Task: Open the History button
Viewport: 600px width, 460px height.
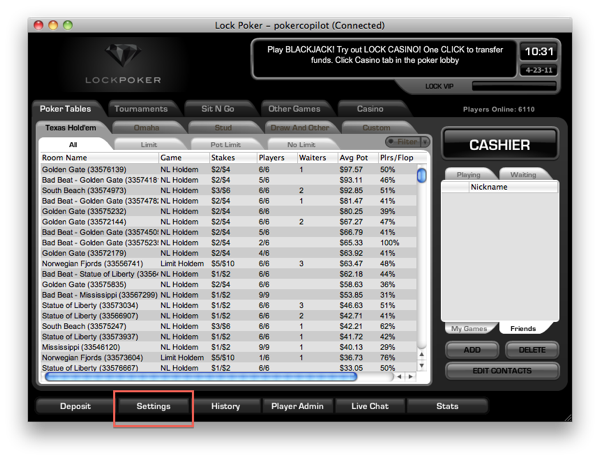Action: point(225,406)
